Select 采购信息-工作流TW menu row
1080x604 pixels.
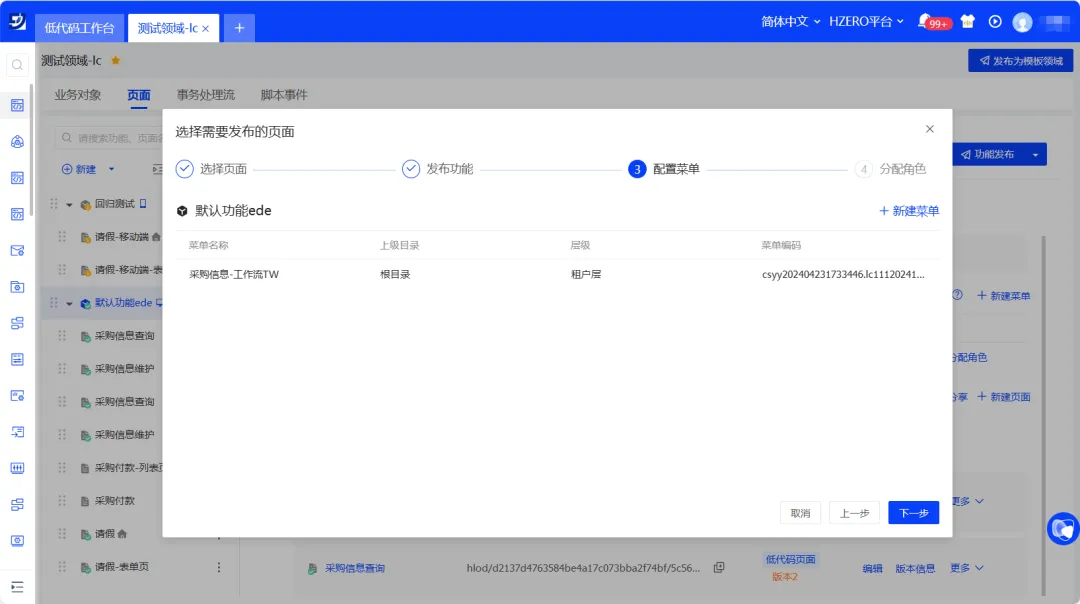click(x=557, y=274)
